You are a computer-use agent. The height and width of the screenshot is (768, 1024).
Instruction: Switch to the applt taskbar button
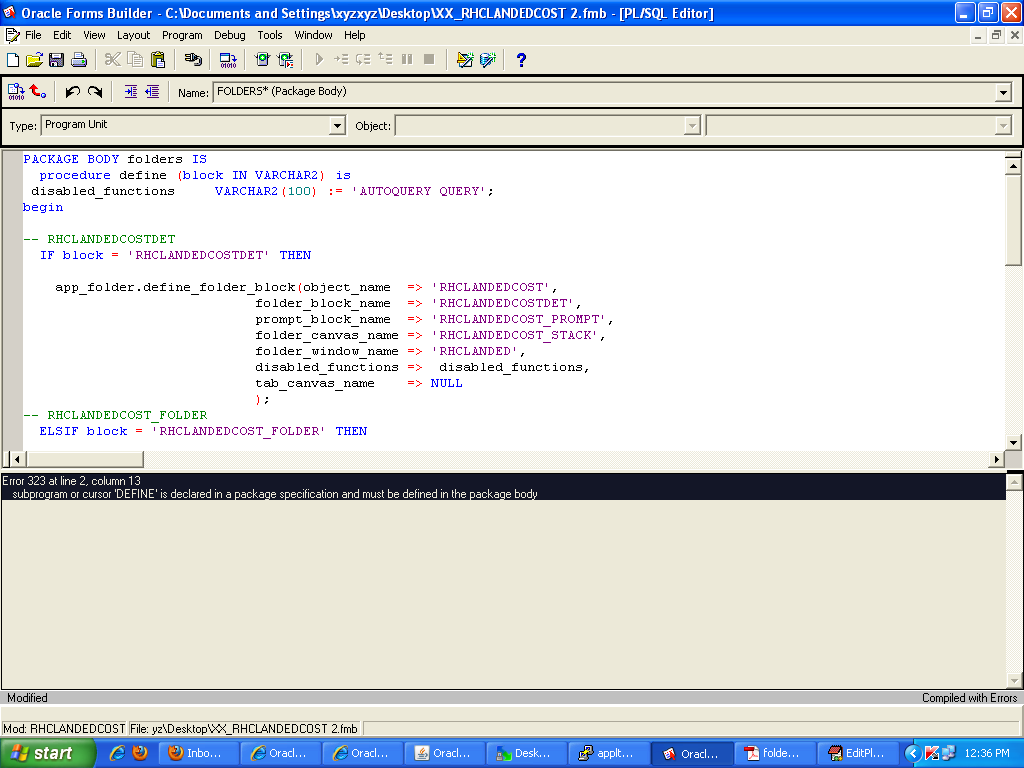click(x=609, y=754)
